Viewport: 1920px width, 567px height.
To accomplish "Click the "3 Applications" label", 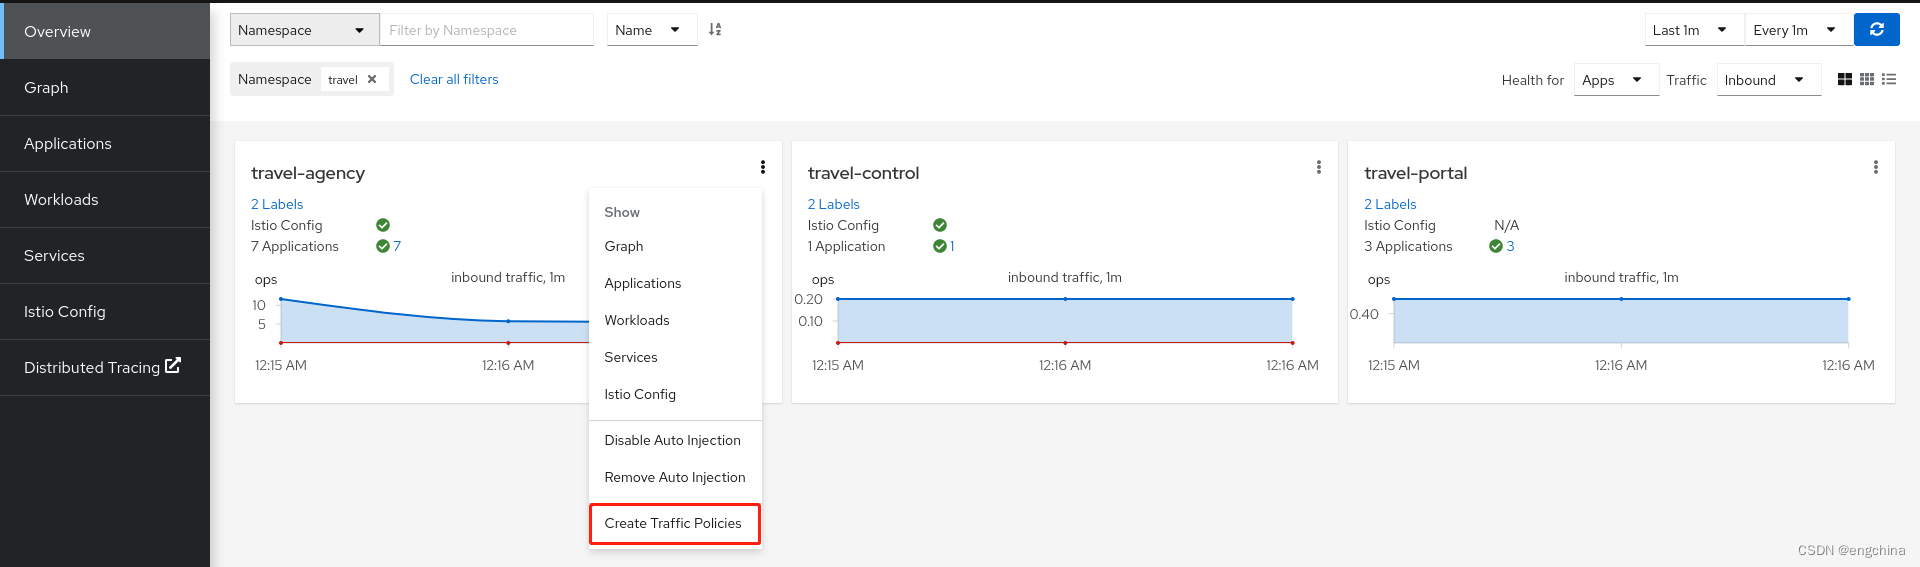I will tap(1408, 246).
